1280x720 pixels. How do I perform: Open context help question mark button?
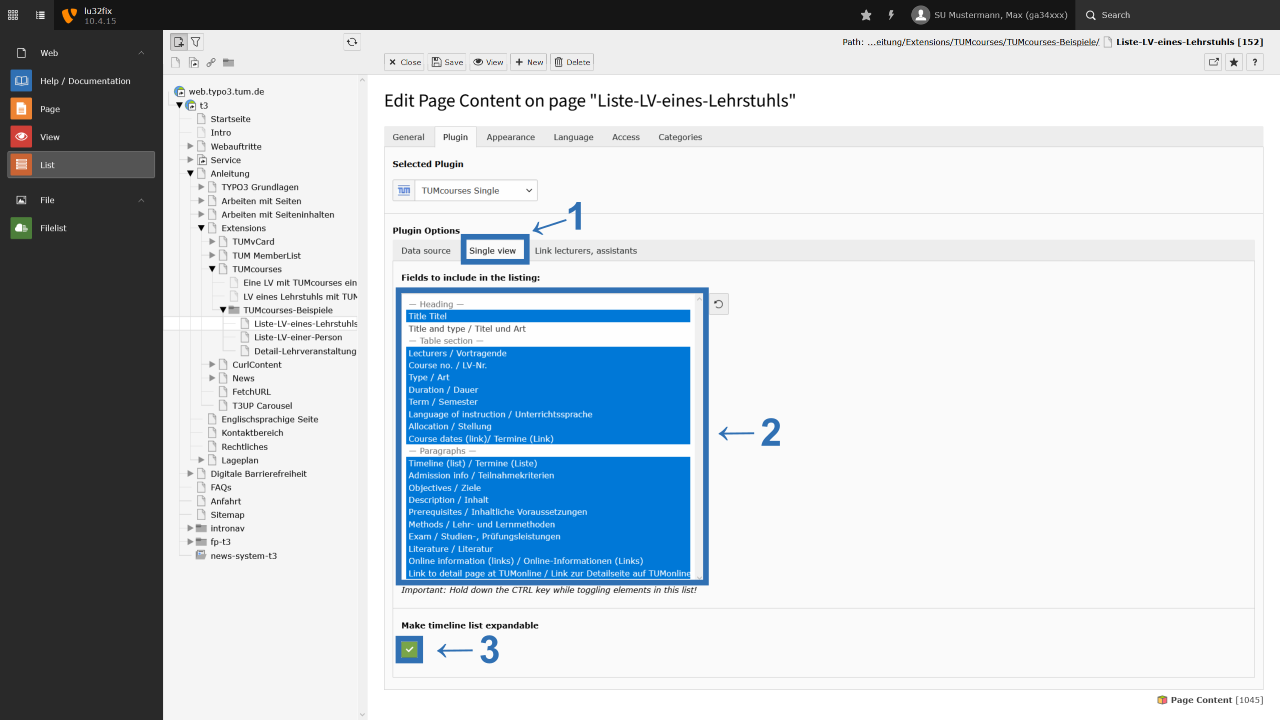tap(1255, 62)
